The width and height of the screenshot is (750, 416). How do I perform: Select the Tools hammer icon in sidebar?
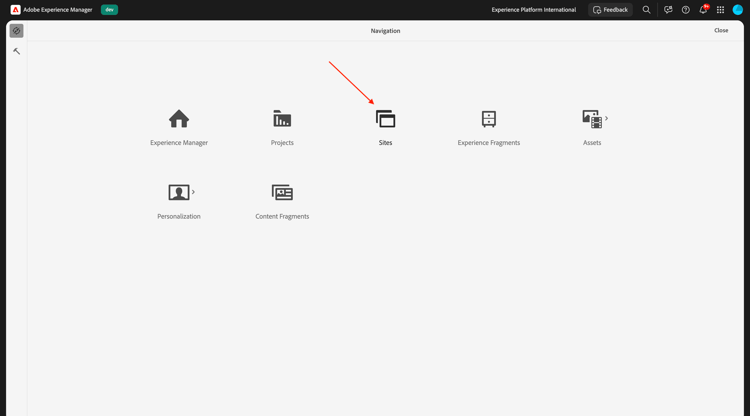(x=17, y=51)
